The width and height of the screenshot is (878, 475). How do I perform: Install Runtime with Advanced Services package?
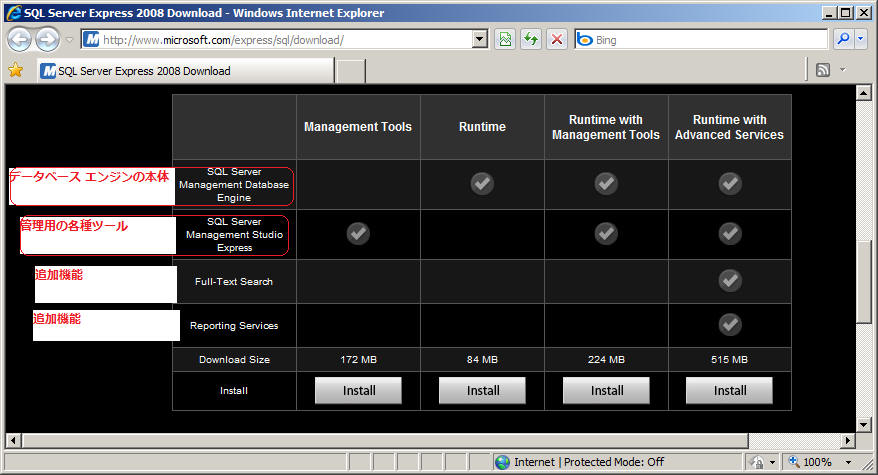point(729,390)
